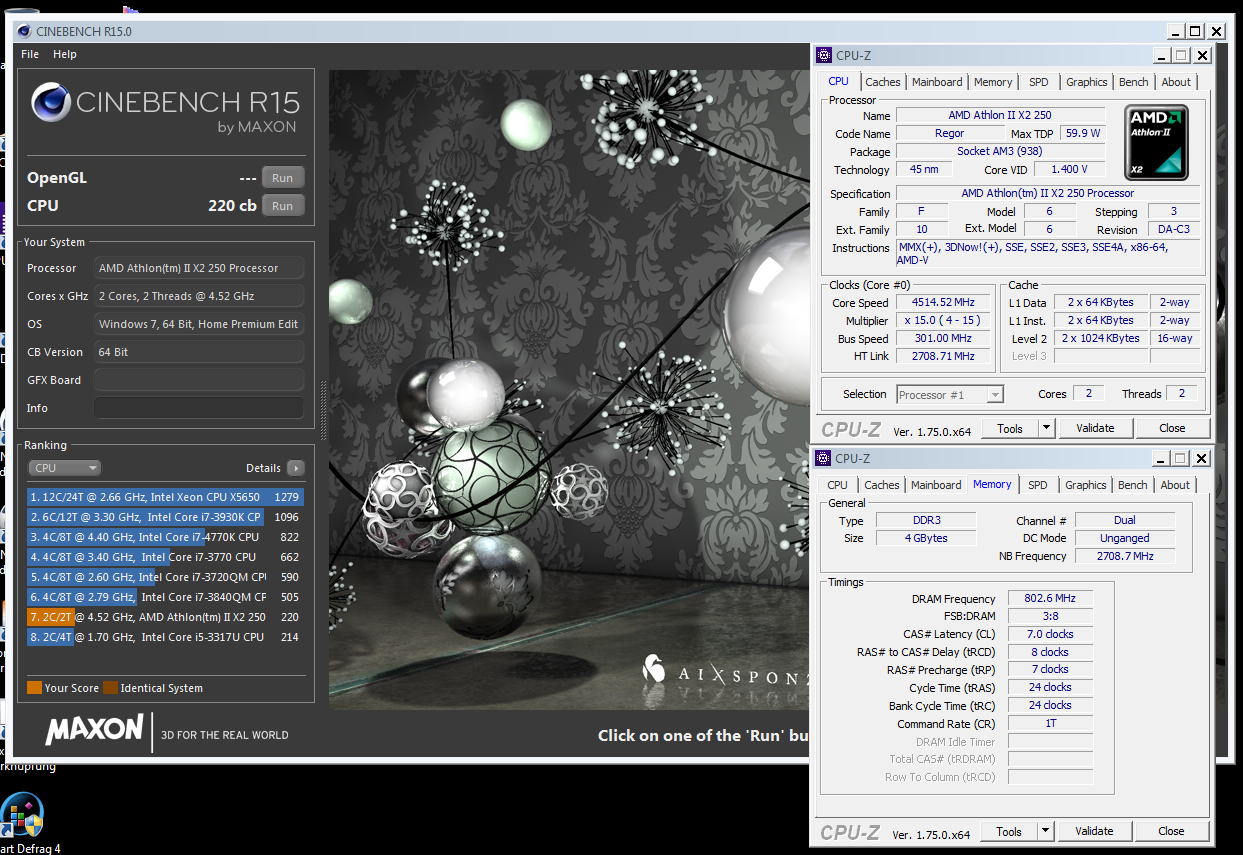1243x855 pixels.
Task: Click Tools button in upper CPU-Z
Action: [1010, 428]
